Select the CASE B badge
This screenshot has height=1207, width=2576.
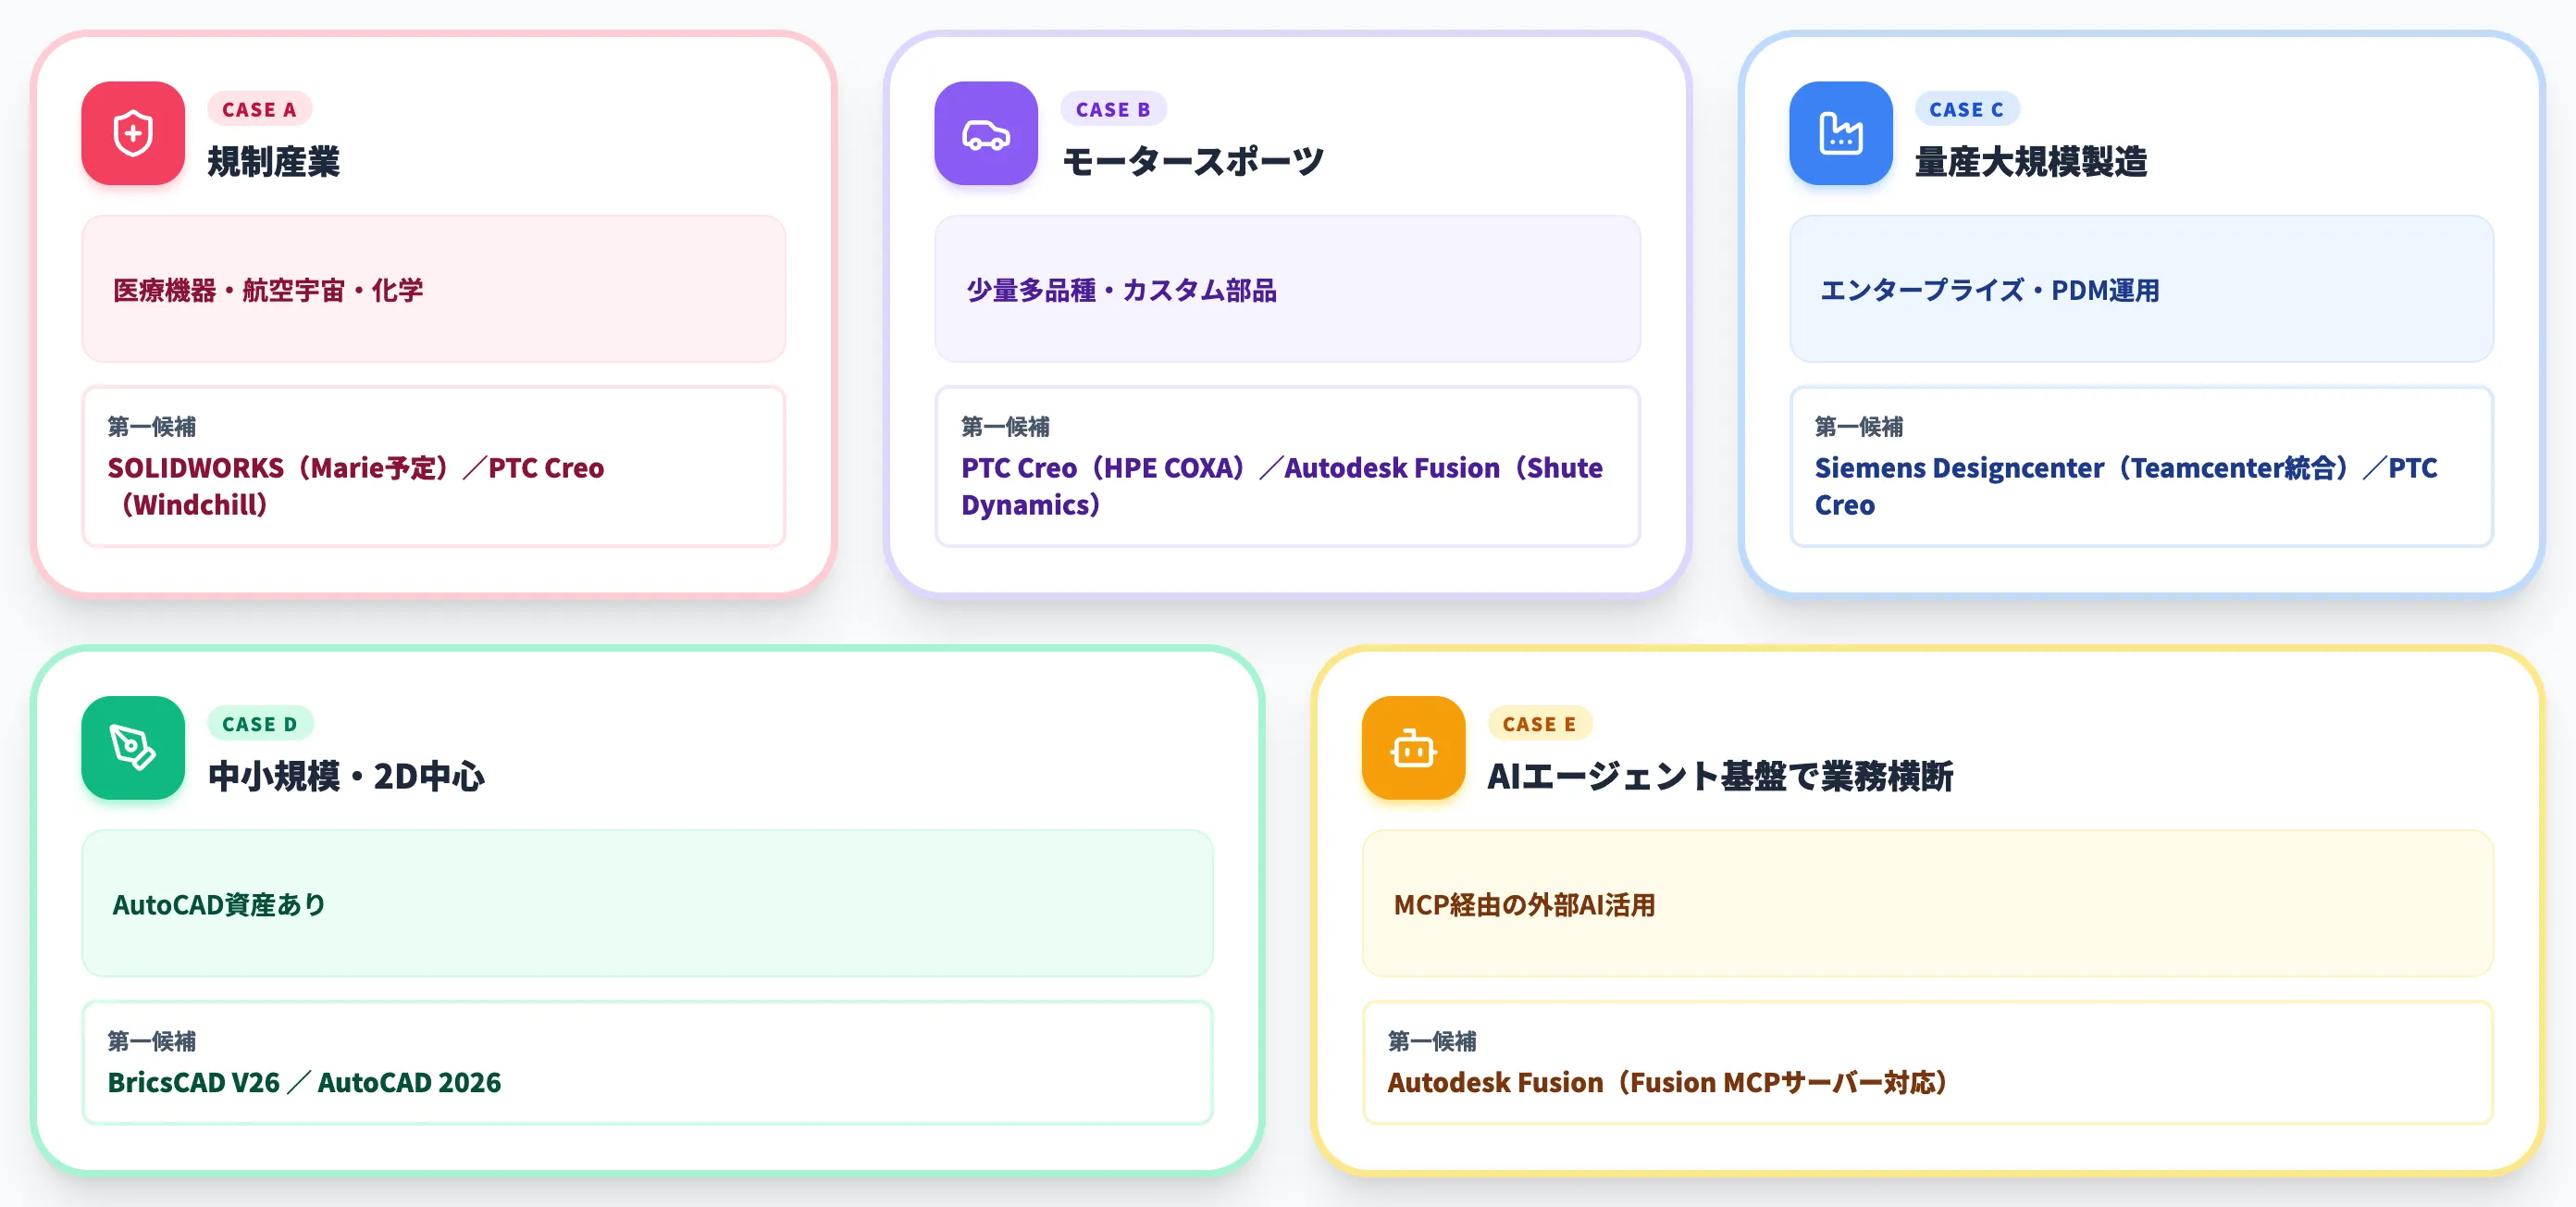(1113, 109)
